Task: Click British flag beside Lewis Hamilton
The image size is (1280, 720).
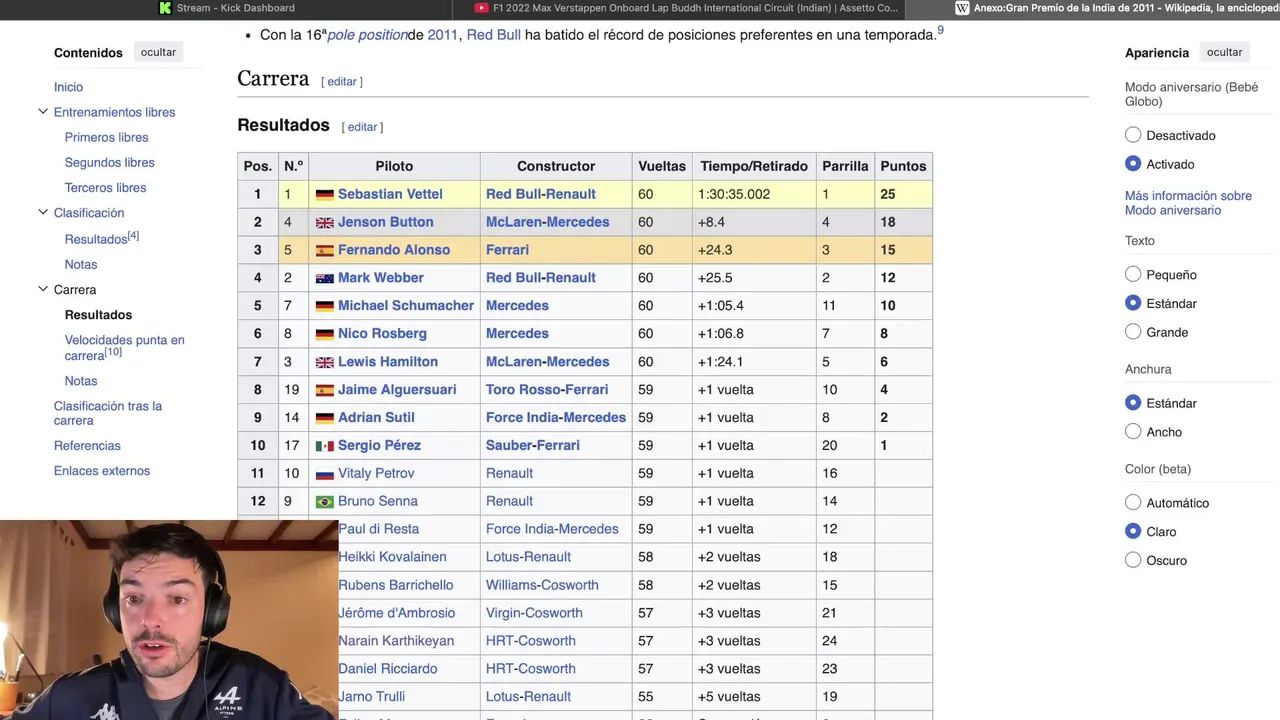Action: [324, 362]
